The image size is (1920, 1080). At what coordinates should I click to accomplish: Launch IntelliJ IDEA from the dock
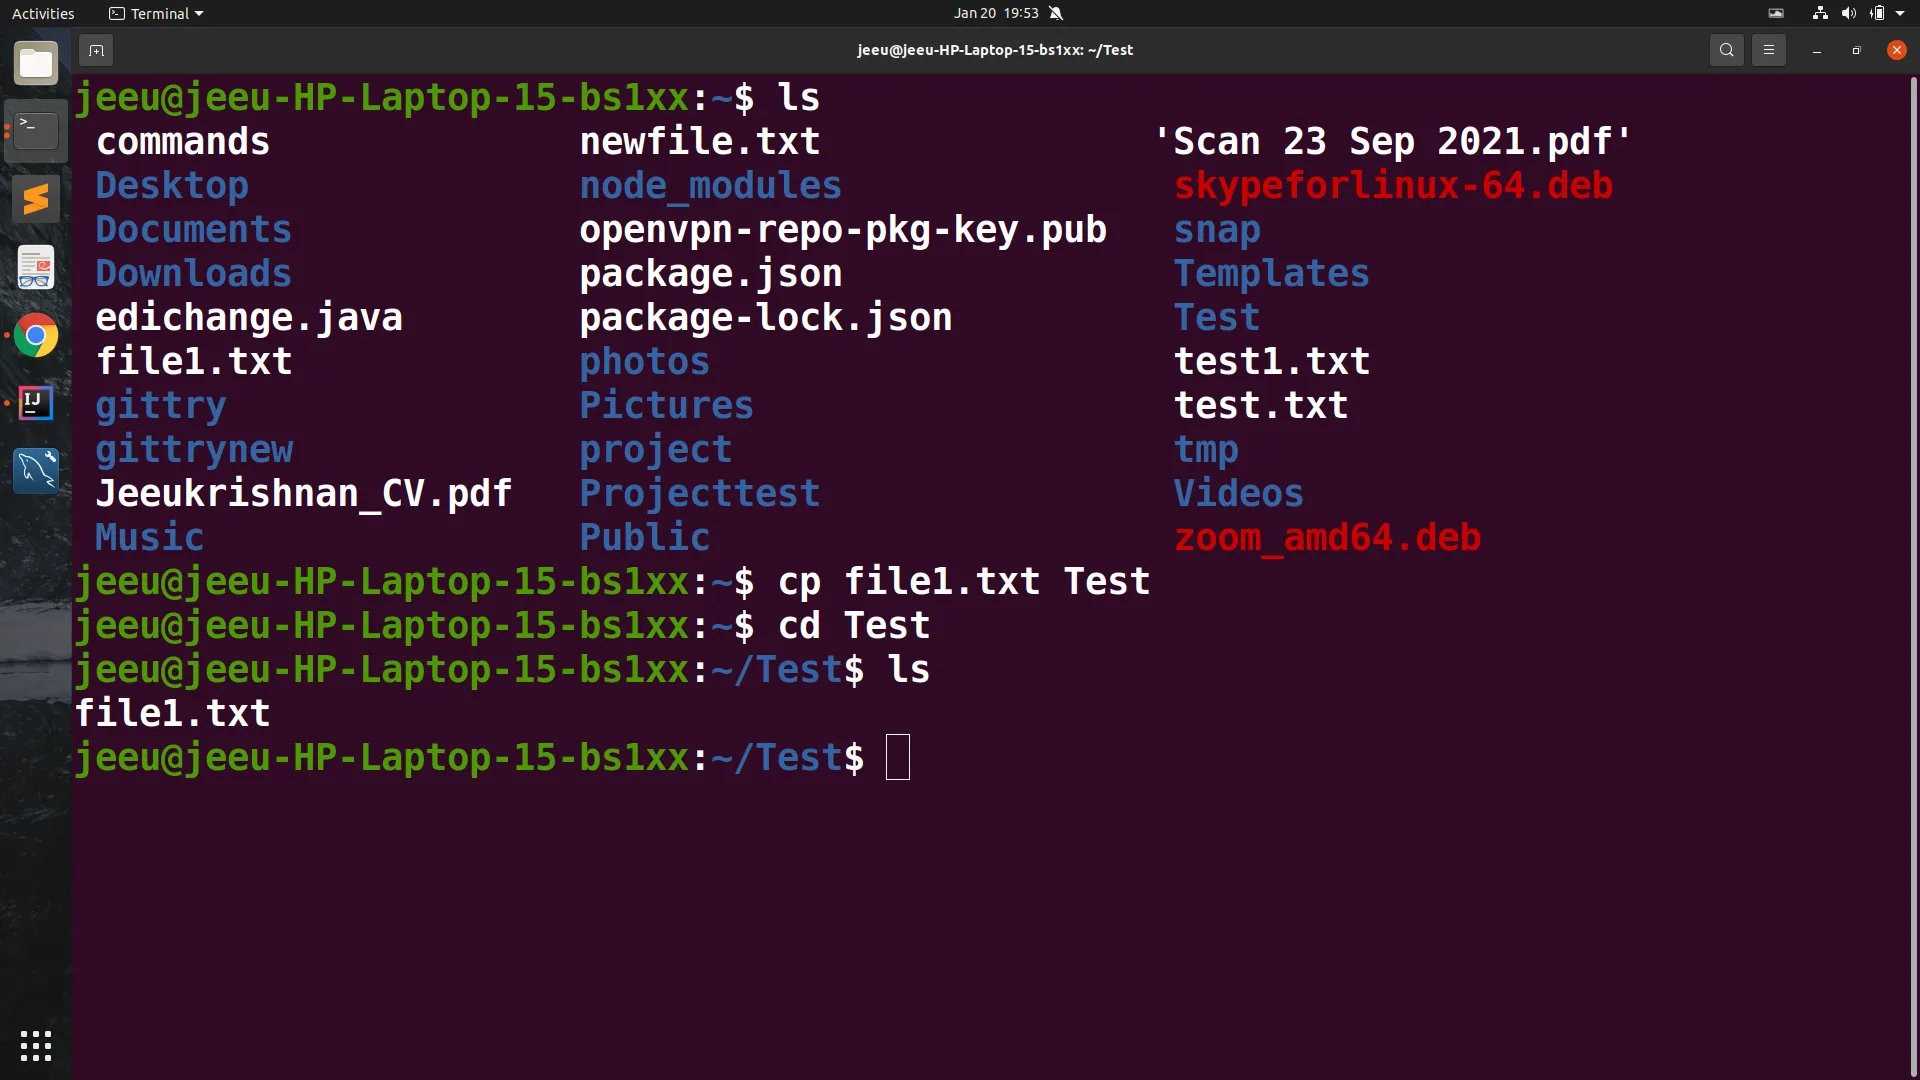point(36,403)
